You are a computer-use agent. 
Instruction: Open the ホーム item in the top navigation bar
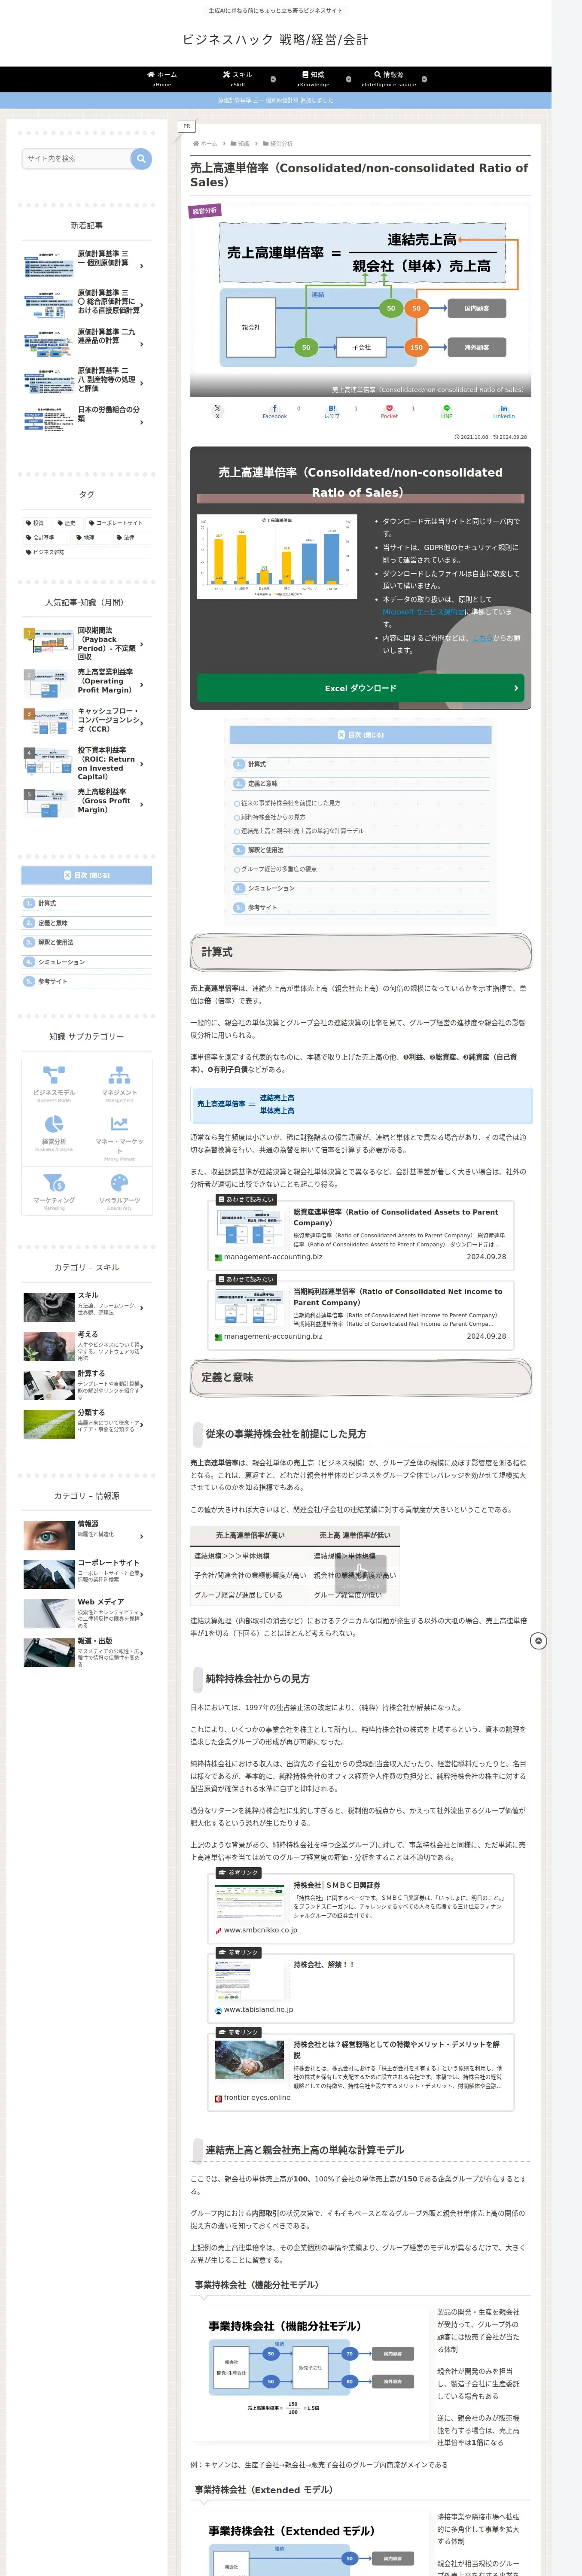coord(162,78)
